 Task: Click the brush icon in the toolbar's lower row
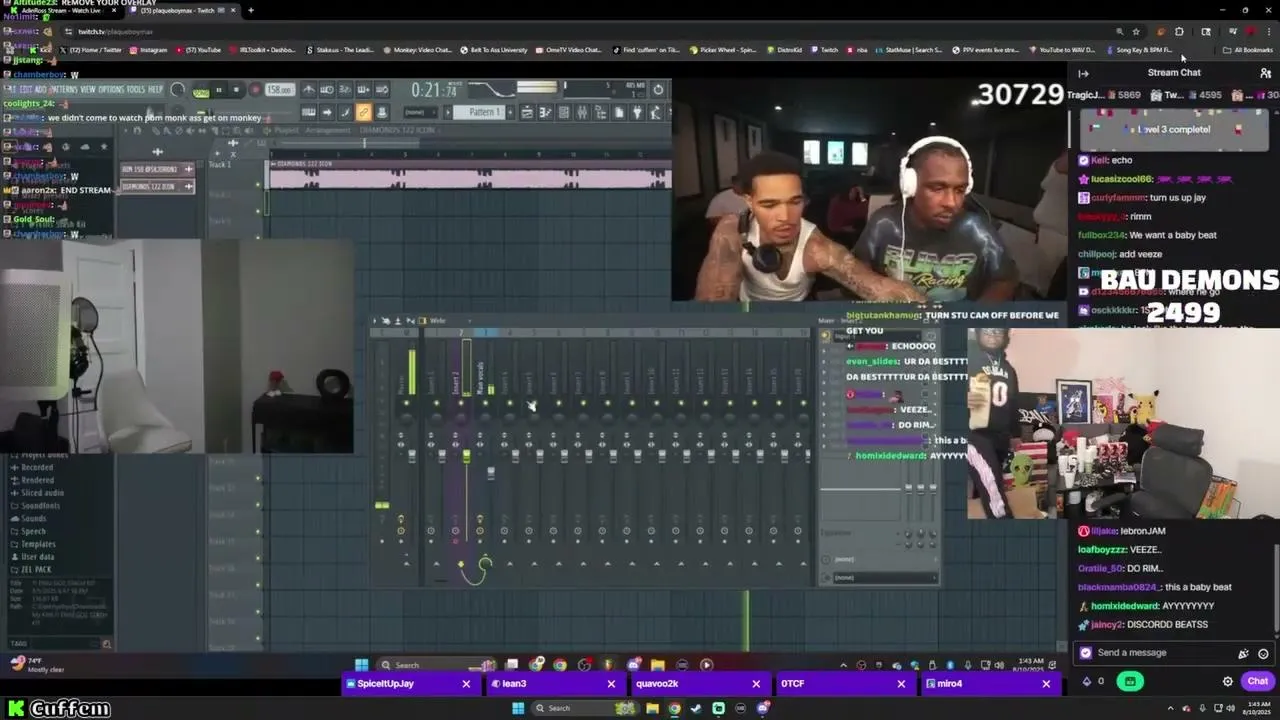point(345,112)
